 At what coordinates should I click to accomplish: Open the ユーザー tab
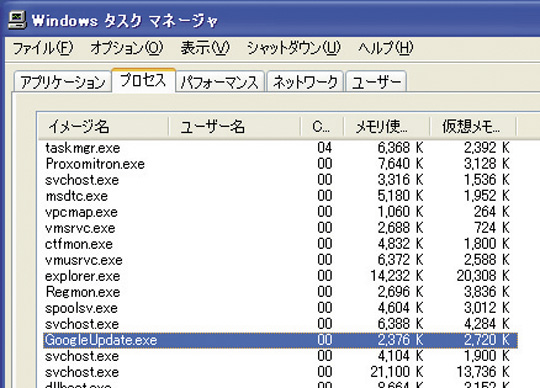click(376, 82)
